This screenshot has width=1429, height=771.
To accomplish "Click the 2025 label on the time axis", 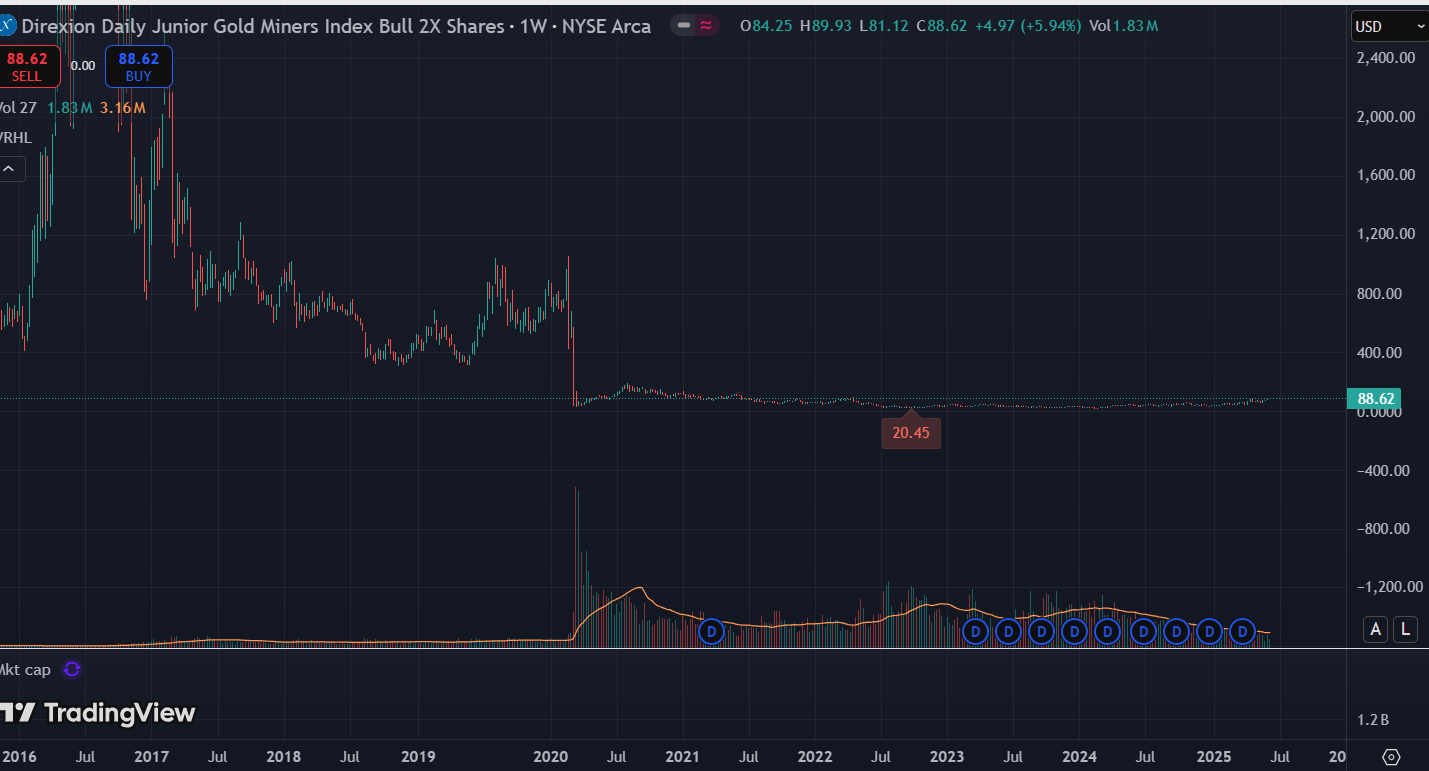I will 1214,756.
